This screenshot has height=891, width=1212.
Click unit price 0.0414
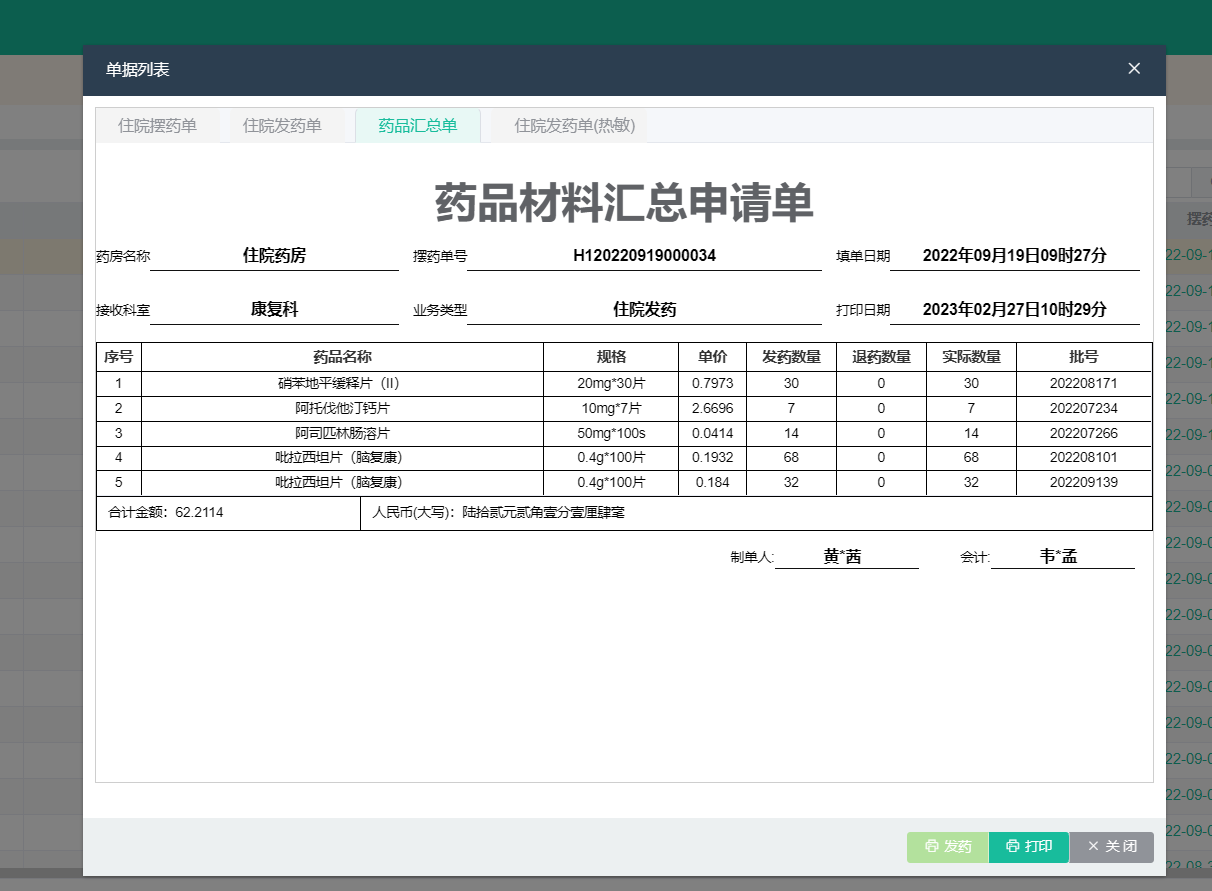click(713, 433)
